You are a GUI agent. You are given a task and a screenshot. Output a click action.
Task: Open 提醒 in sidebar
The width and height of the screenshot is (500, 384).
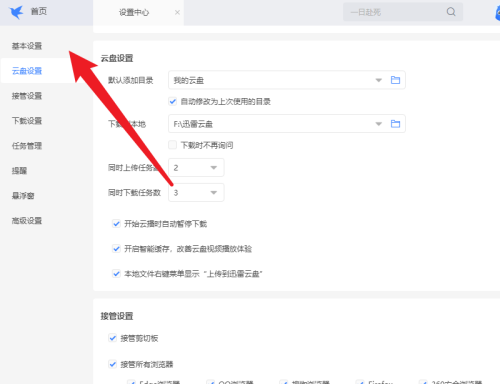pyautogui.click(x=19, y=171)
